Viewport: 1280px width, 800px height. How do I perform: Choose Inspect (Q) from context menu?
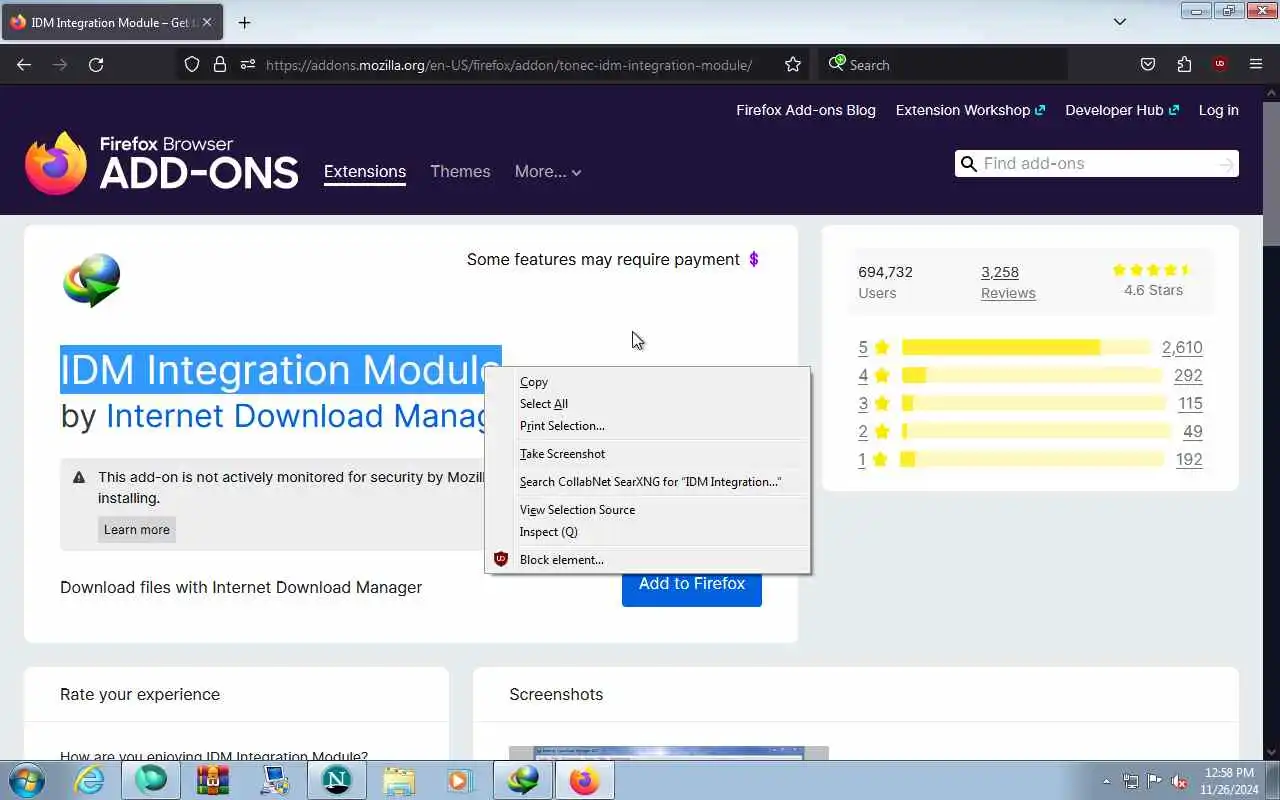(x=646, y=532)
